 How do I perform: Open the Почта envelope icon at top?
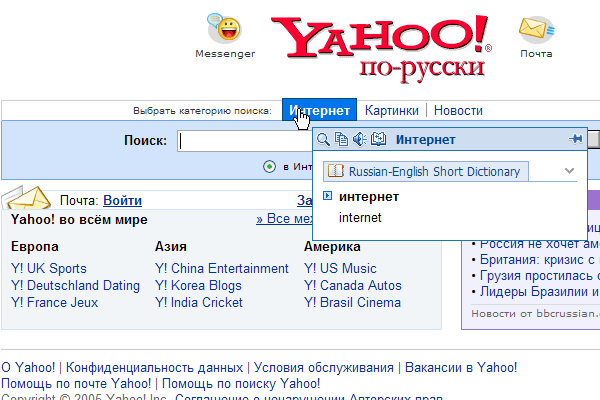(536, 29)
